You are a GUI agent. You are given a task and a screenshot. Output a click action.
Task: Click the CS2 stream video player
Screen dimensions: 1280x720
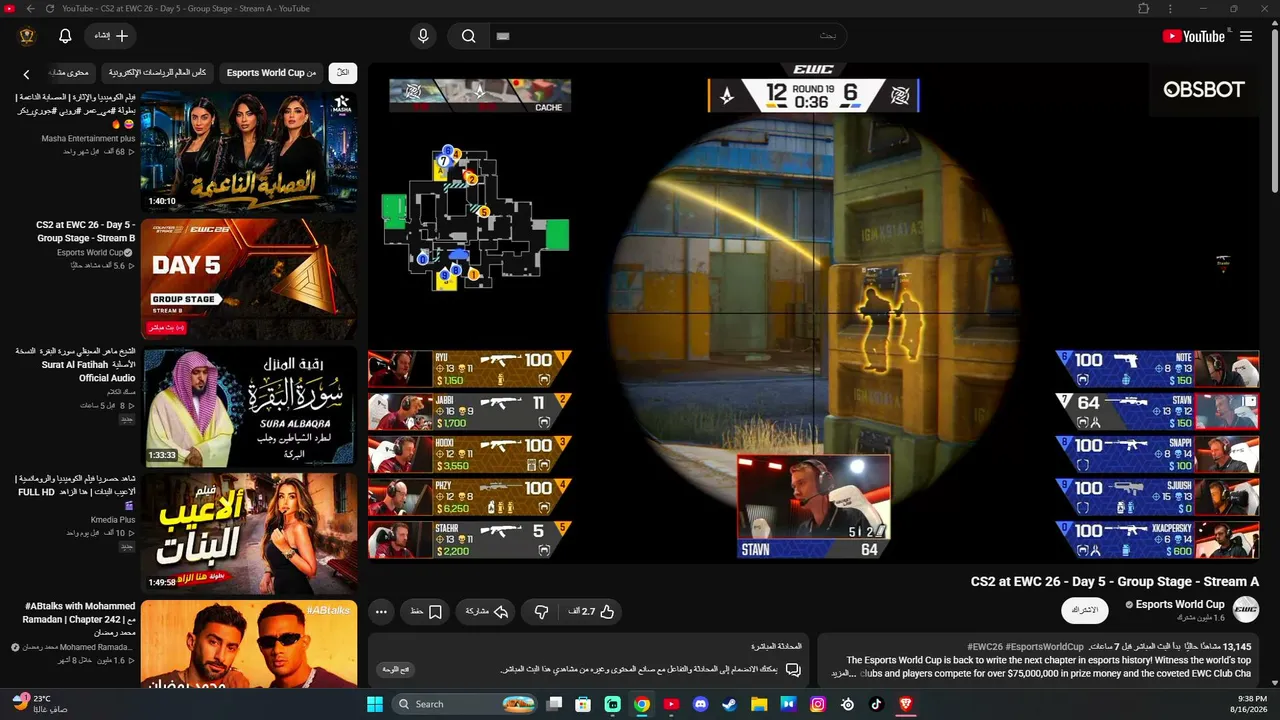pos(814,312)
